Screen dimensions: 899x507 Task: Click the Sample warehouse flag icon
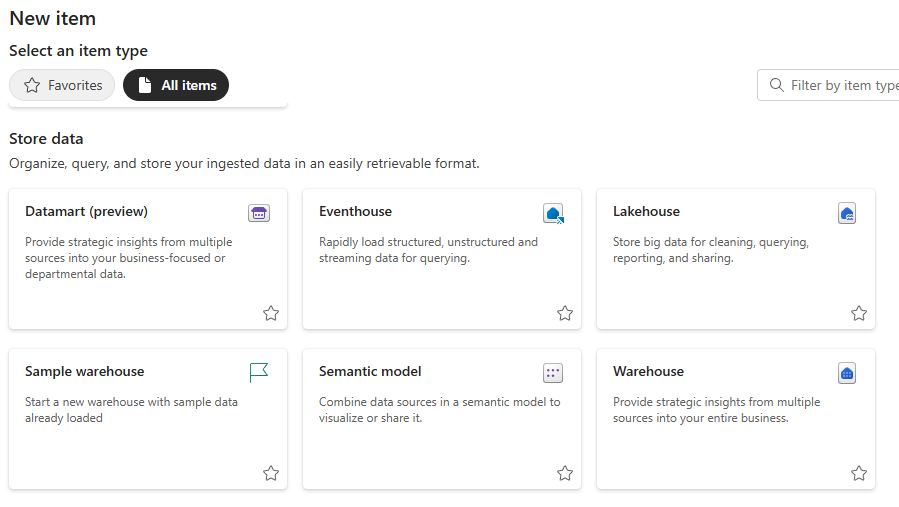click(x=259, y=373)
